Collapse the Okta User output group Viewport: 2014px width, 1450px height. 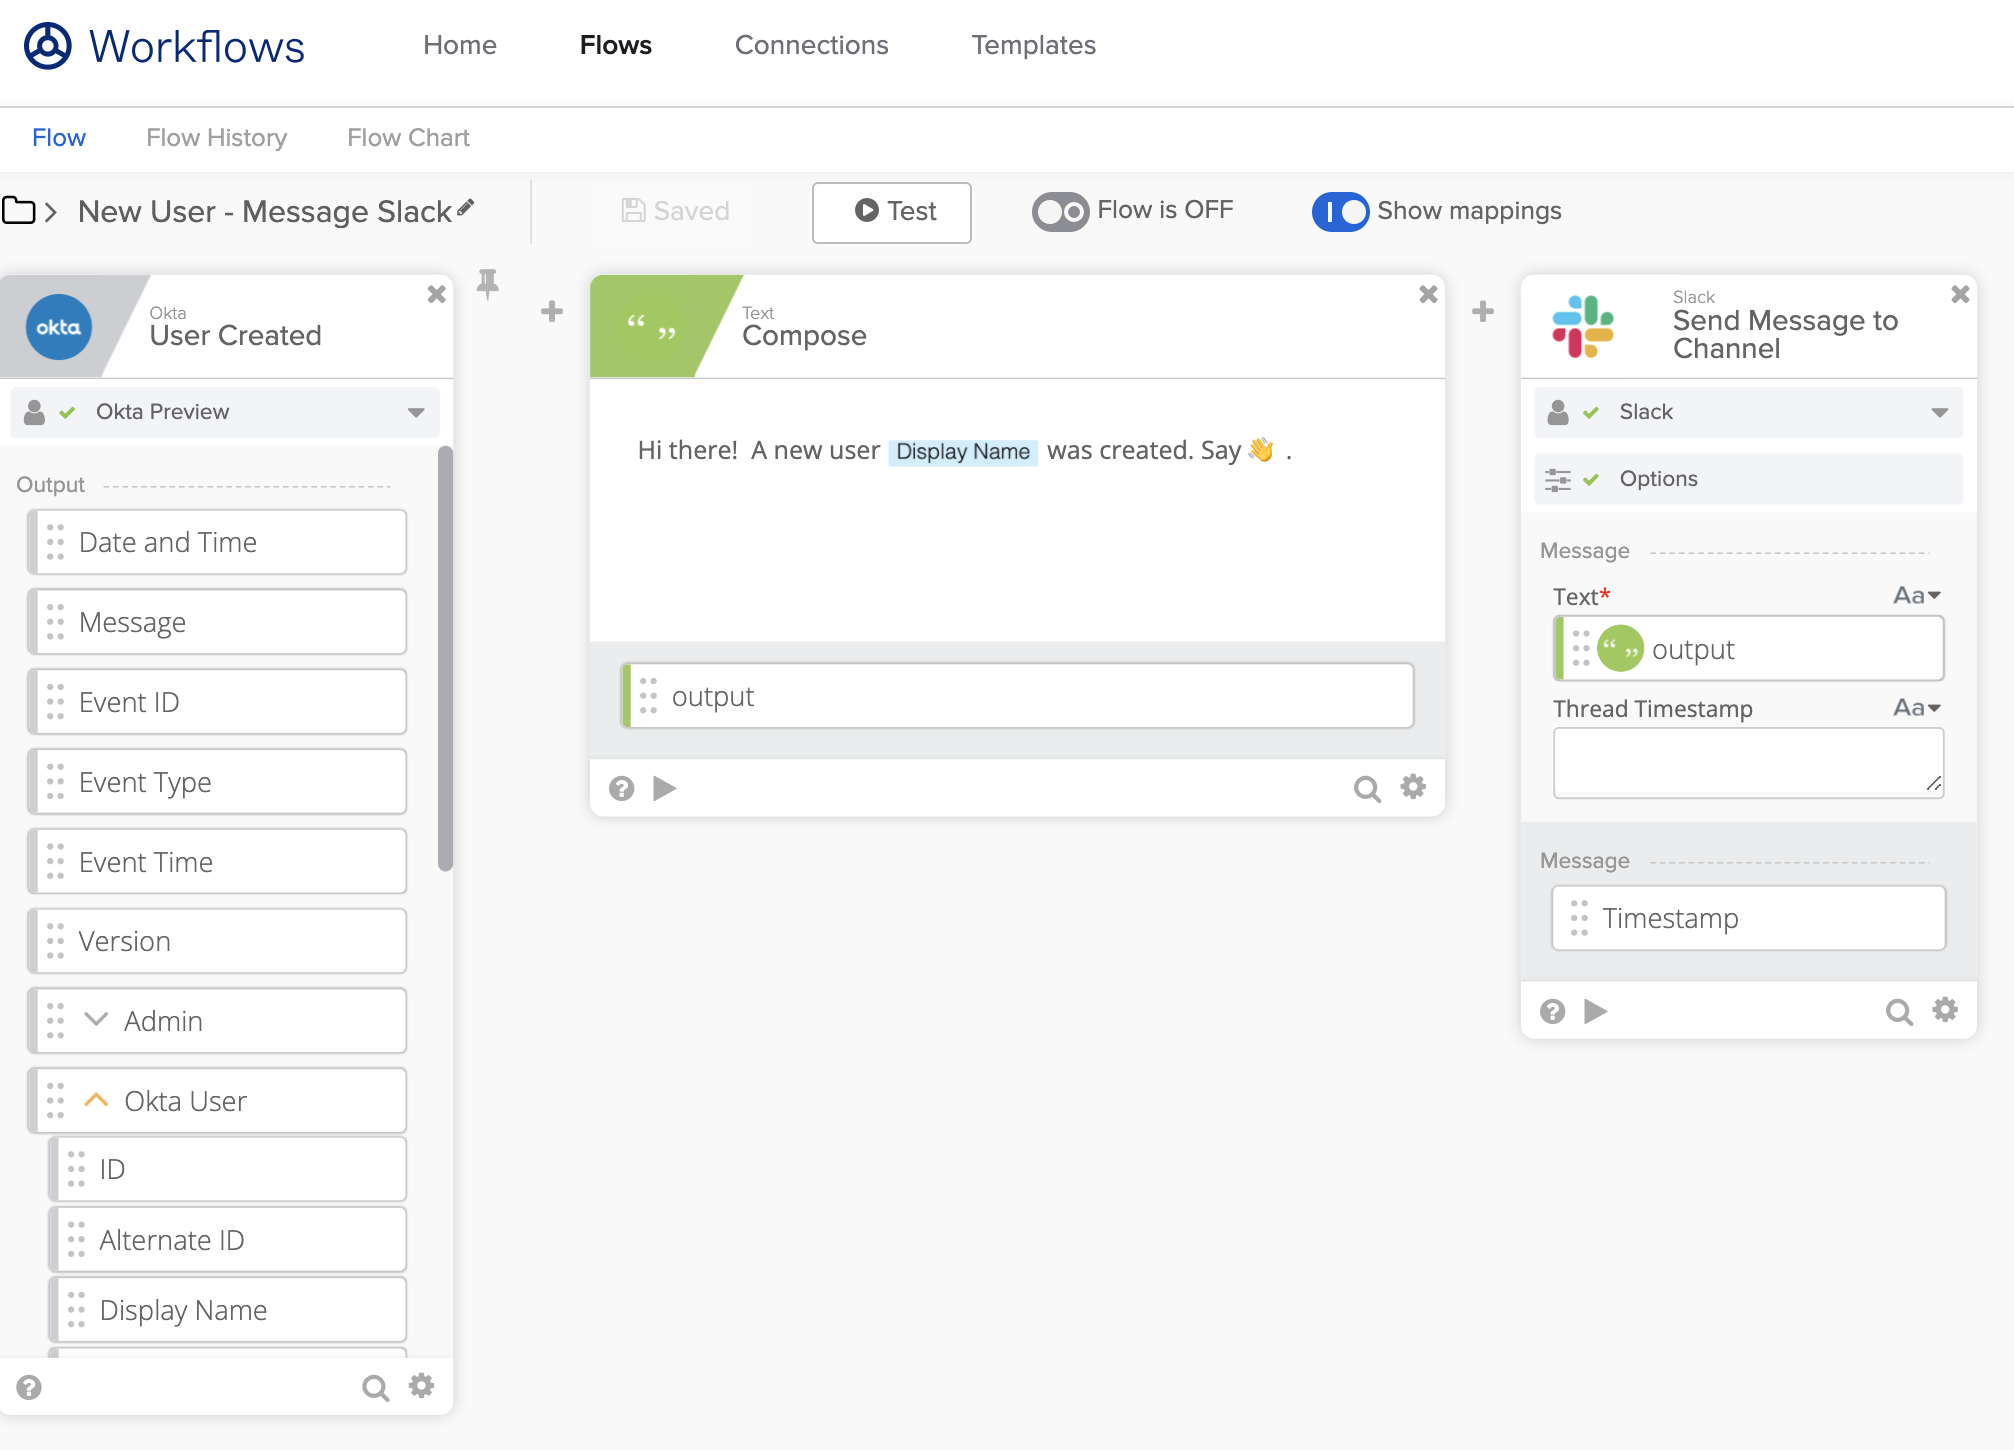[x=97, y=1100]
